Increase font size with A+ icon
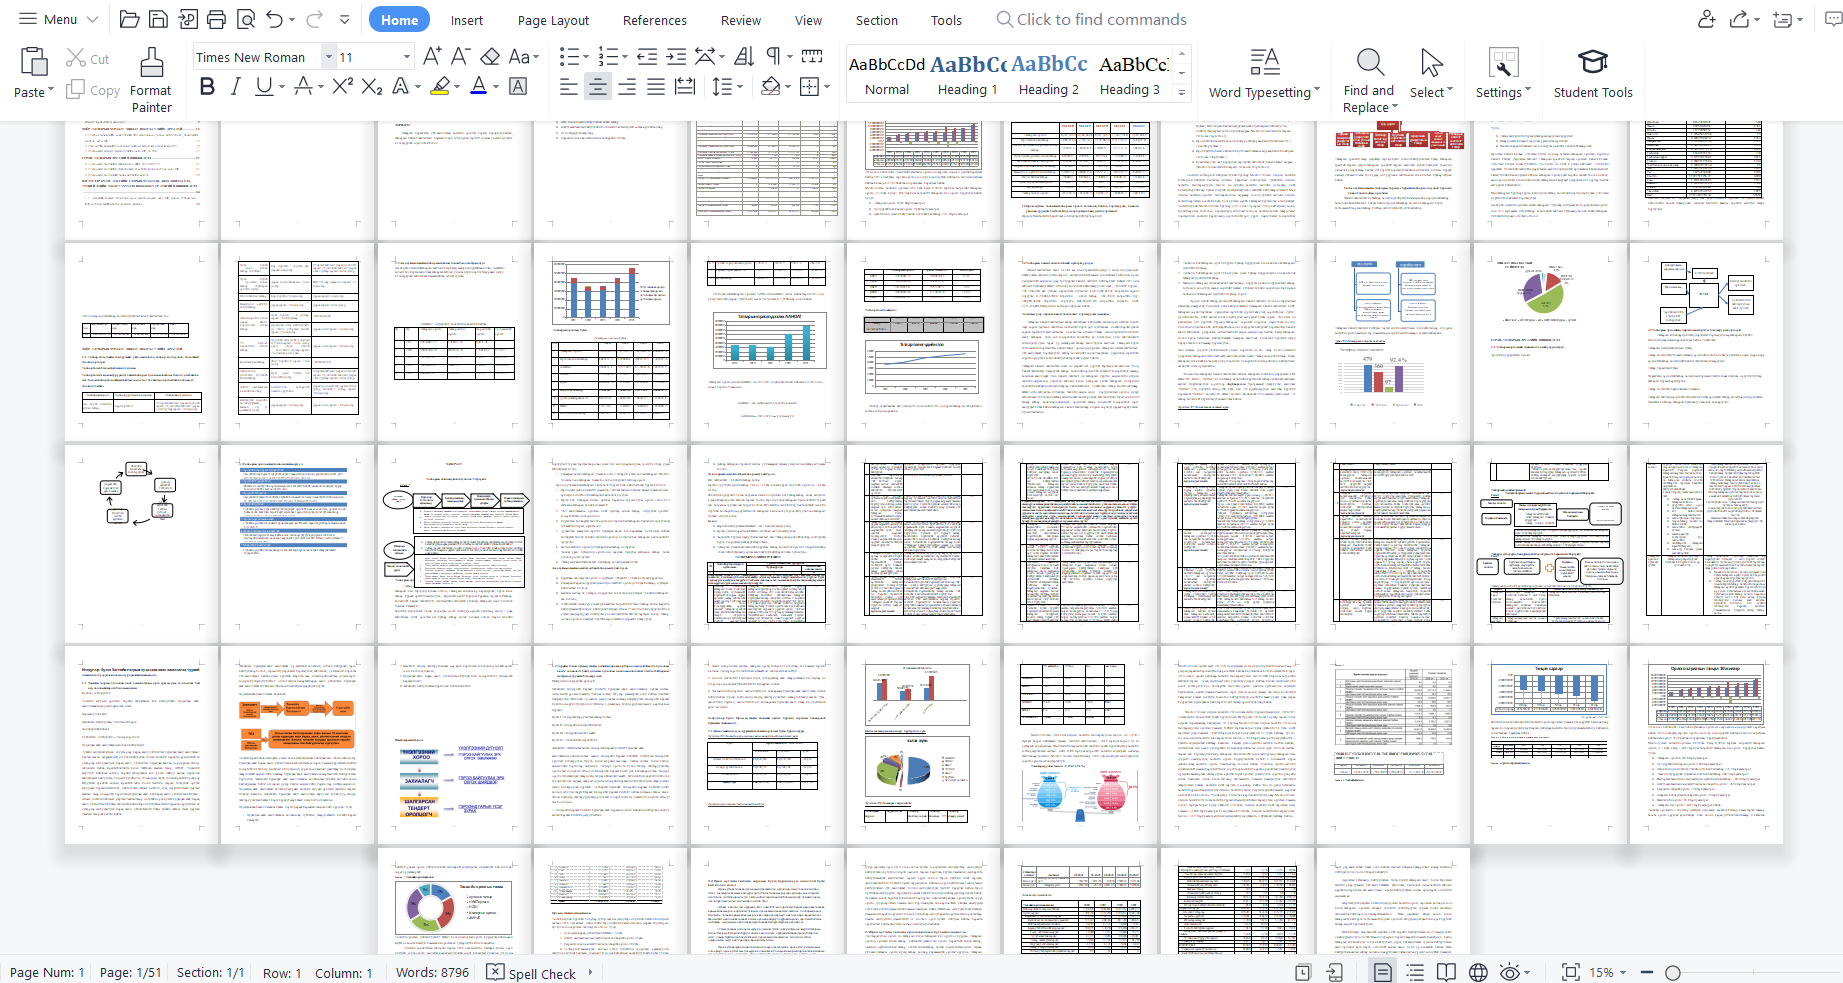Screen dimensions: 1843x983 coord(432,57)
